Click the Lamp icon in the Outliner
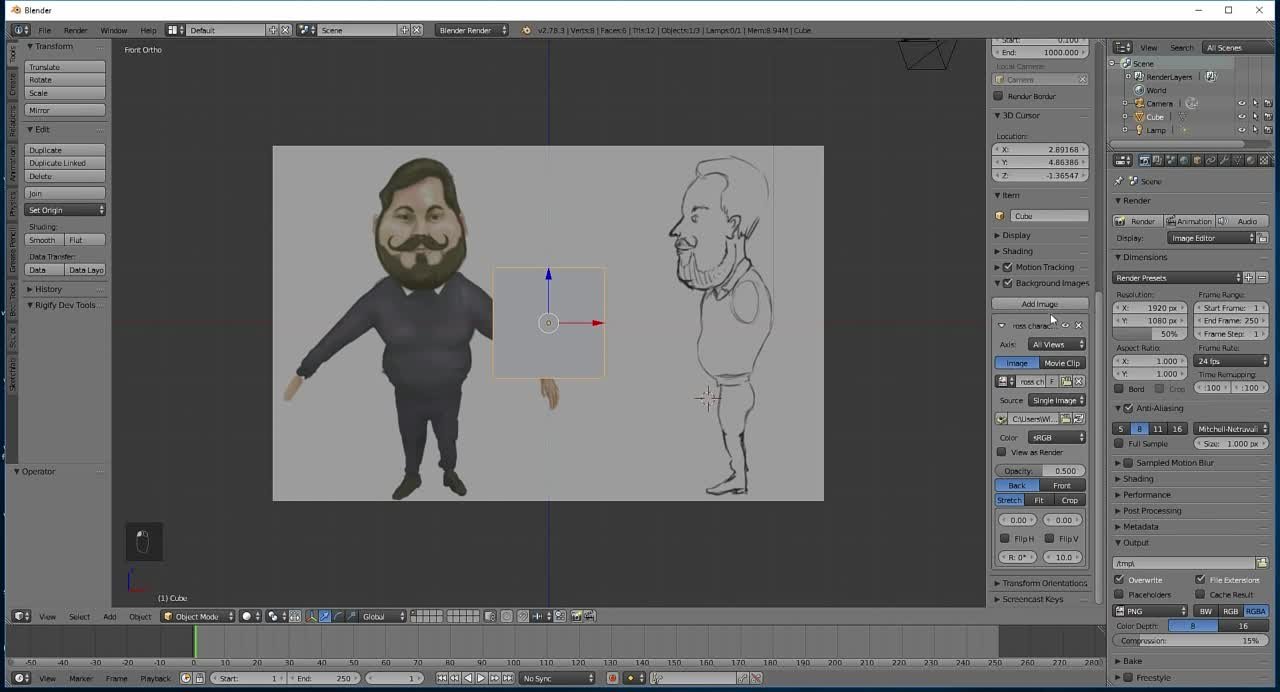Screen dimensions: 1280x692 [x=1140, y=130]
